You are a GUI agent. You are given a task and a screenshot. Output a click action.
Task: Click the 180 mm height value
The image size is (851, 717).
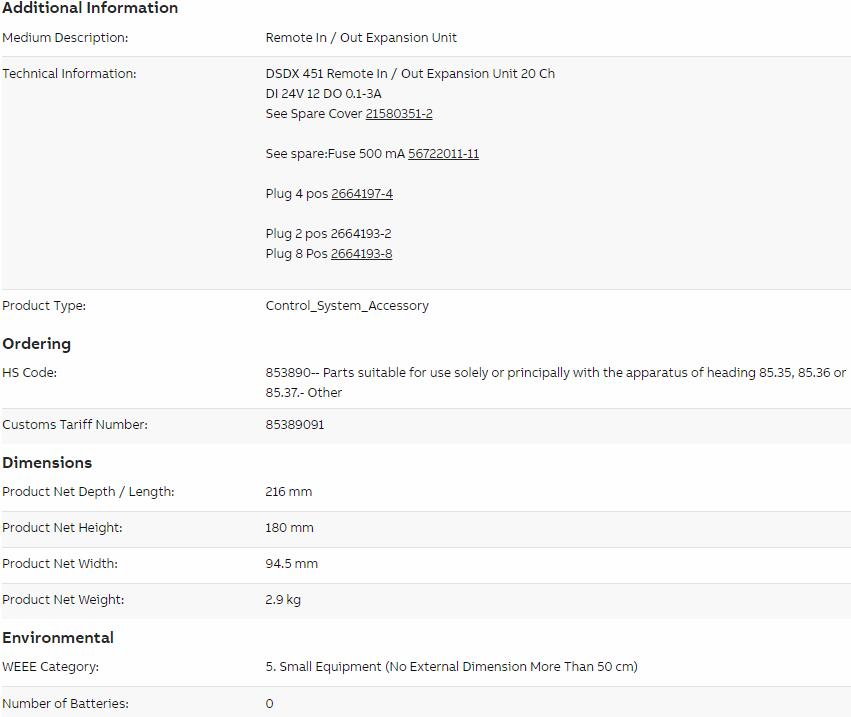[289, 528]
